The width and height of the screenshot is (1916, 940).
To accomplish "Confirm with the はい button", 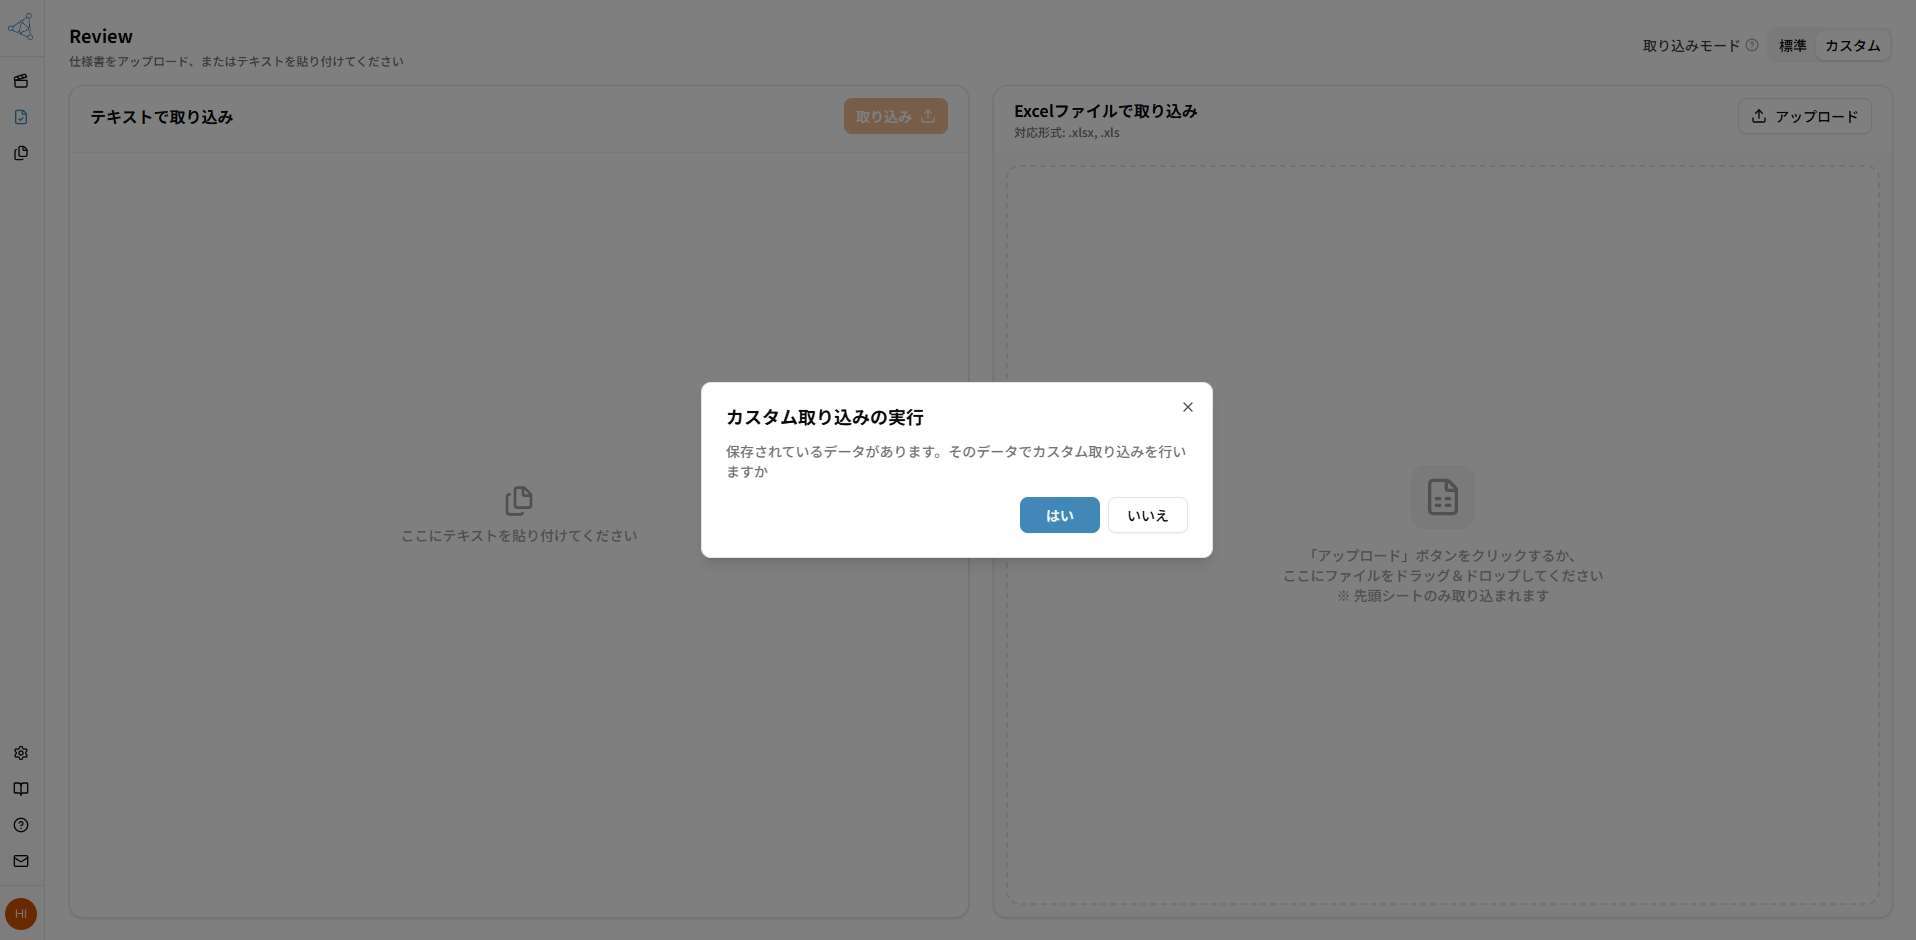I will coord(1059,515).
